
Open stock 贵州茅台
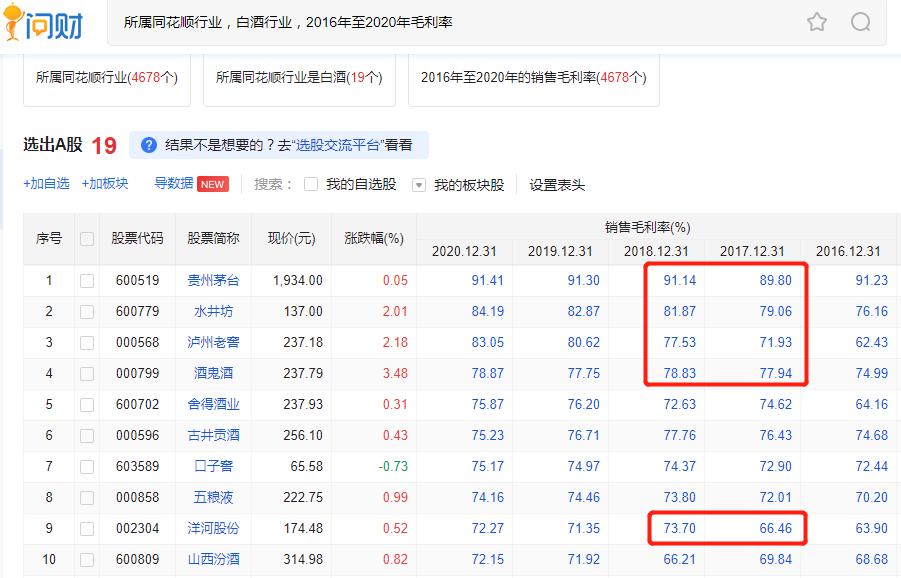[x=213, y=280]
